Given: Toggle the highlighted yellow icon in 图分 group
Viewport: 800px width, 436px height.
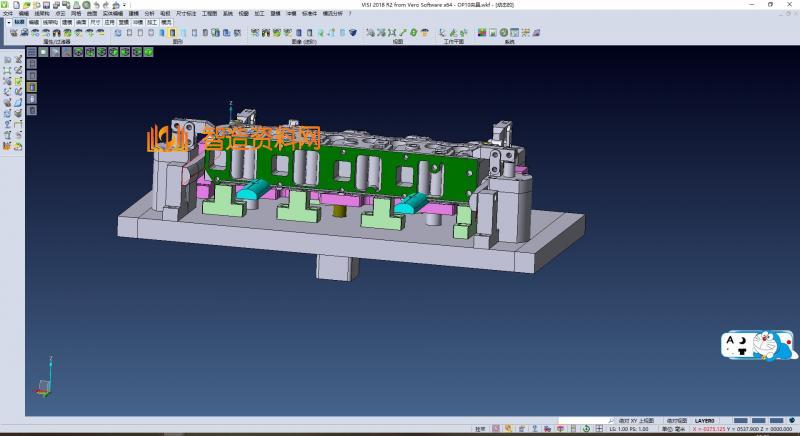Looking at the screenshot, I should click(x=172, y=33).
